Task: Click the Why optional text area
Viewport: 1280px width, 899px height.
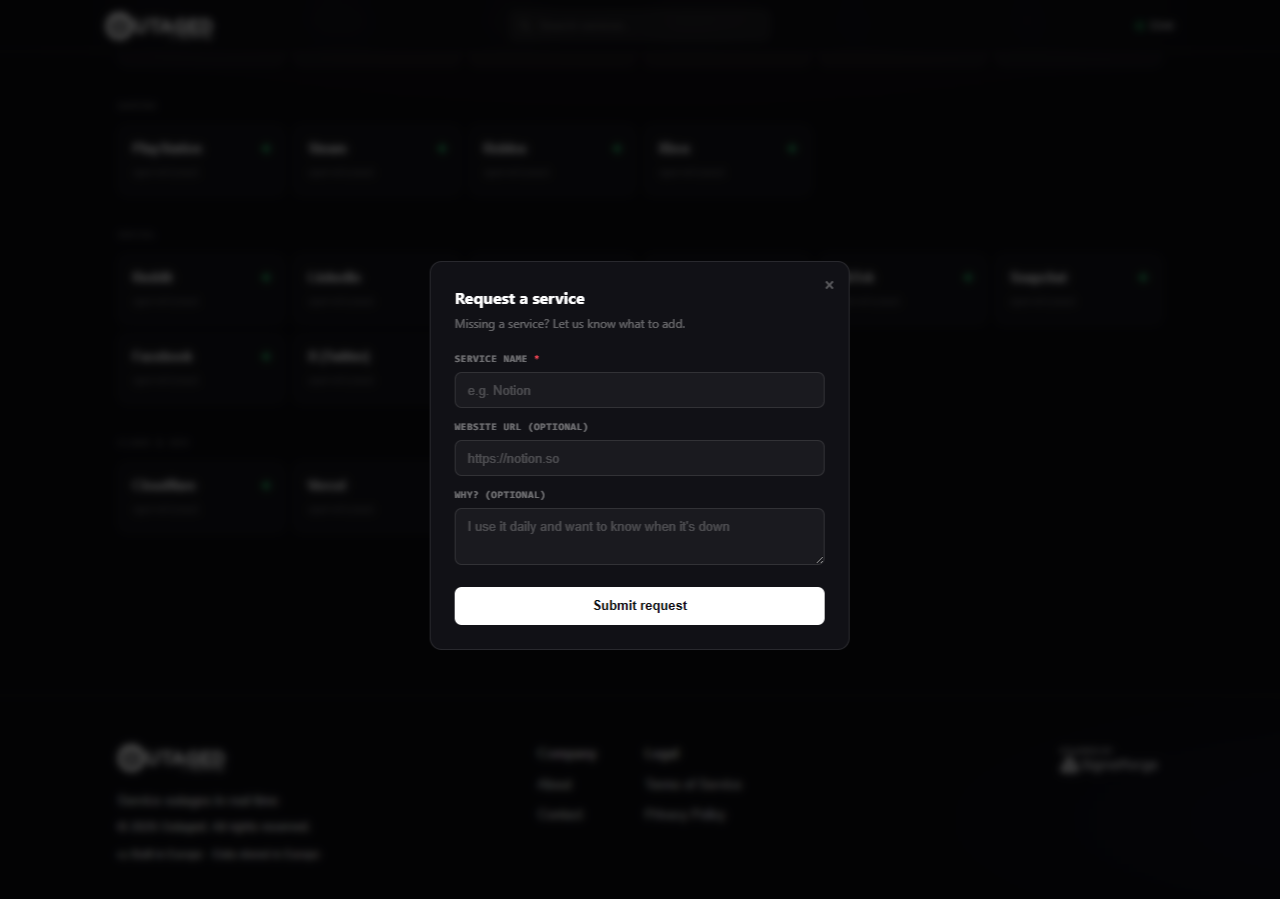Action: pyautogui.click(x=639, y=536)
